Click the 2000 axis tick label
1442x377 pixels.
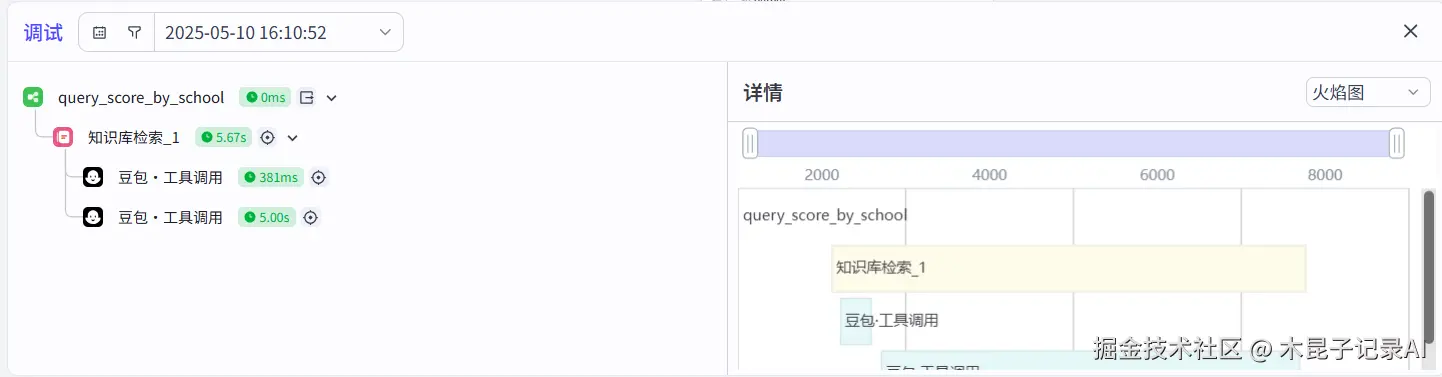[822, 175]
